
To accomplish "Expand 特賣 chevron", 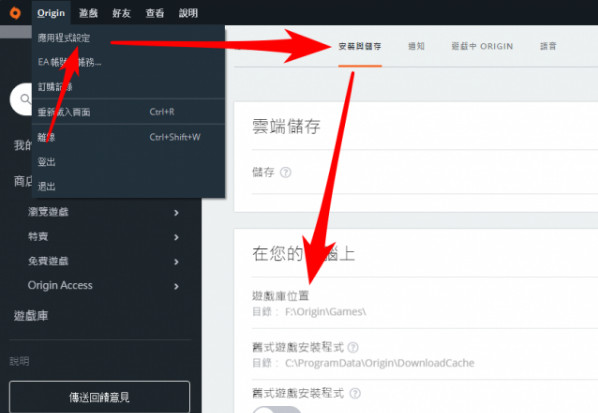I will point(176,237).
